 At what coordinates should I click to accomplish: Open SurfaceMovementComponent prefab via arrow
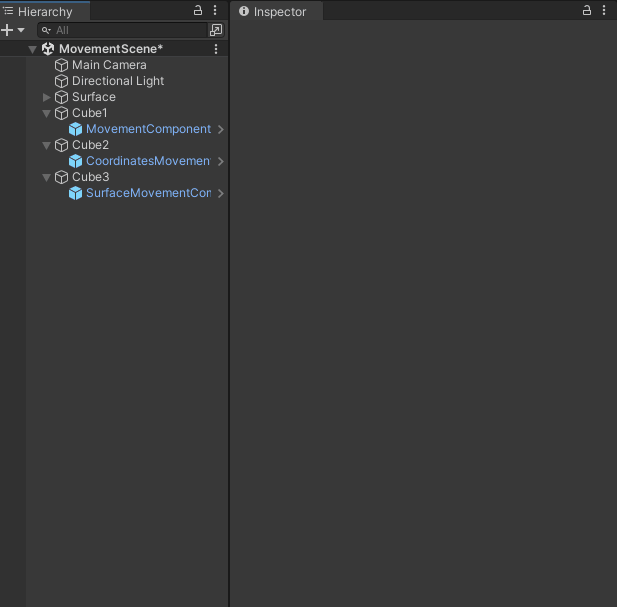click(221, 194)
